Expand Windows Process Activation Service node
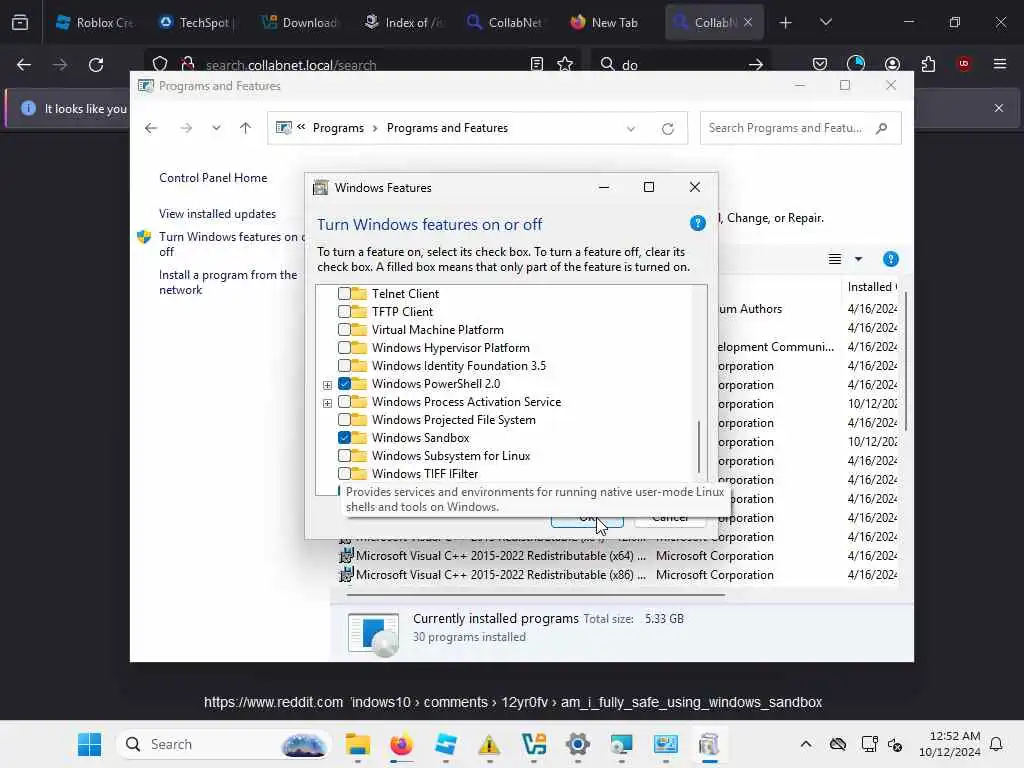This screenshot has height=768, width=1024. (327, 403)
